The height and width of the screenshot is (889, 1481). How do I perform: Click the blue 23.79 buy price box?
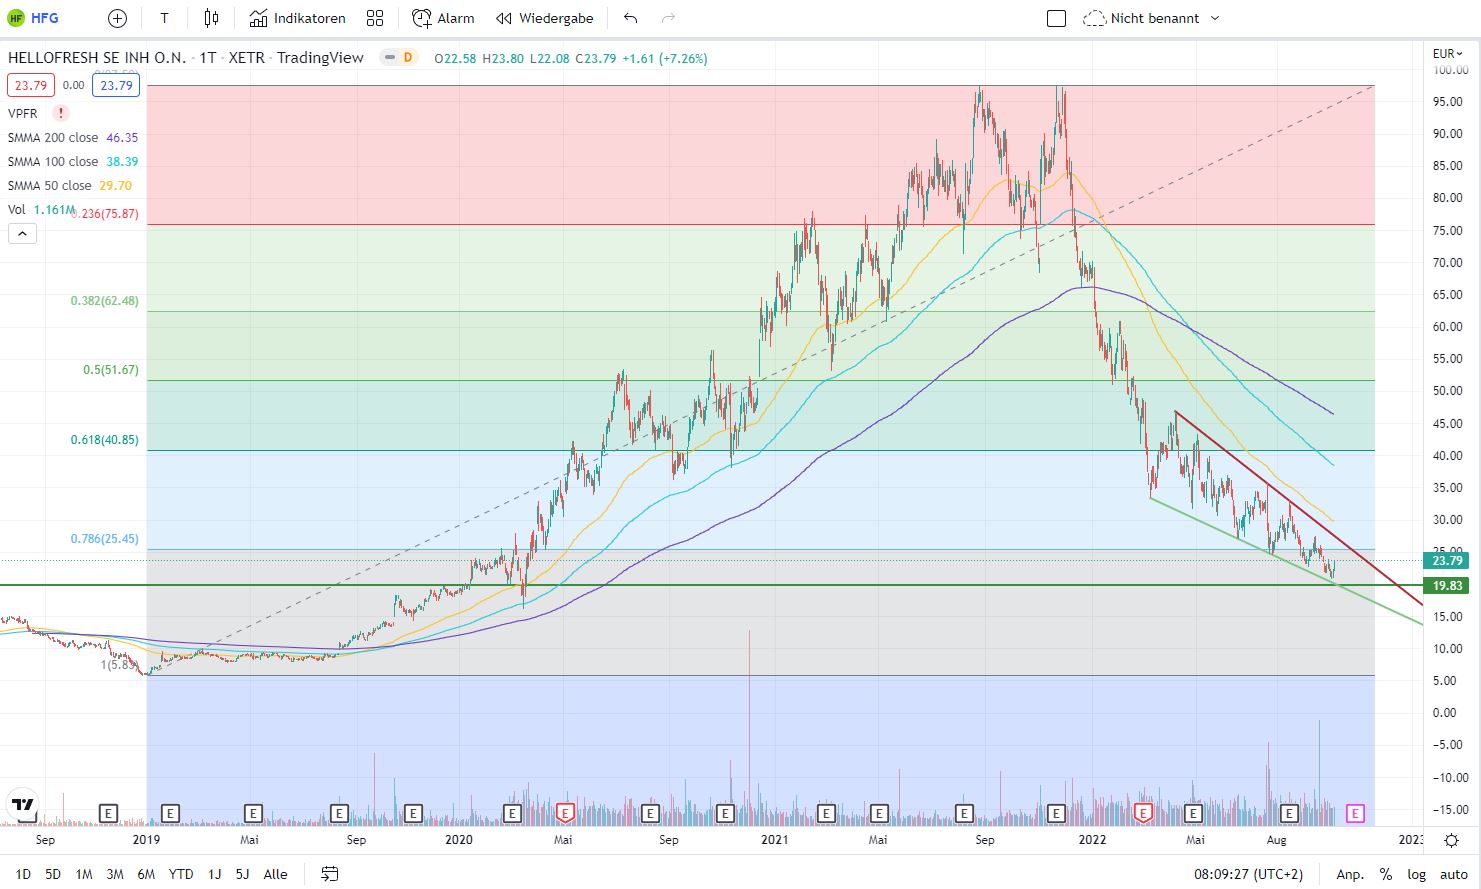point(116,85)
